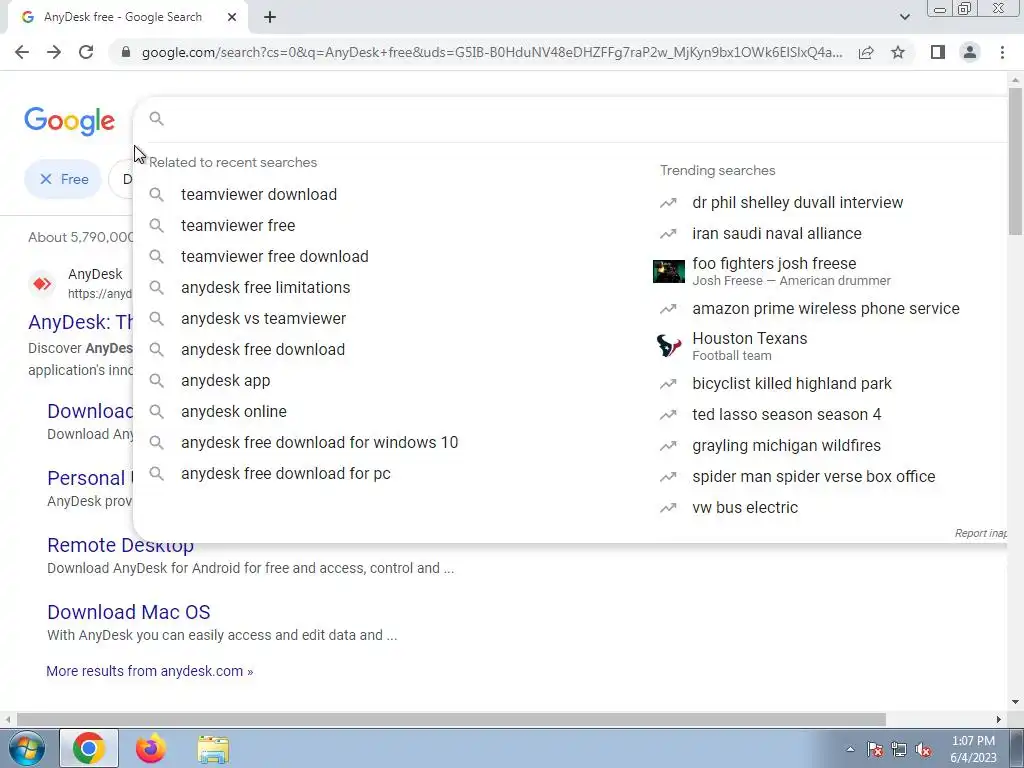Choose suggestion teamviewer free download
The height and width of the screenshot is (768, 1024).
pos(274,257)
